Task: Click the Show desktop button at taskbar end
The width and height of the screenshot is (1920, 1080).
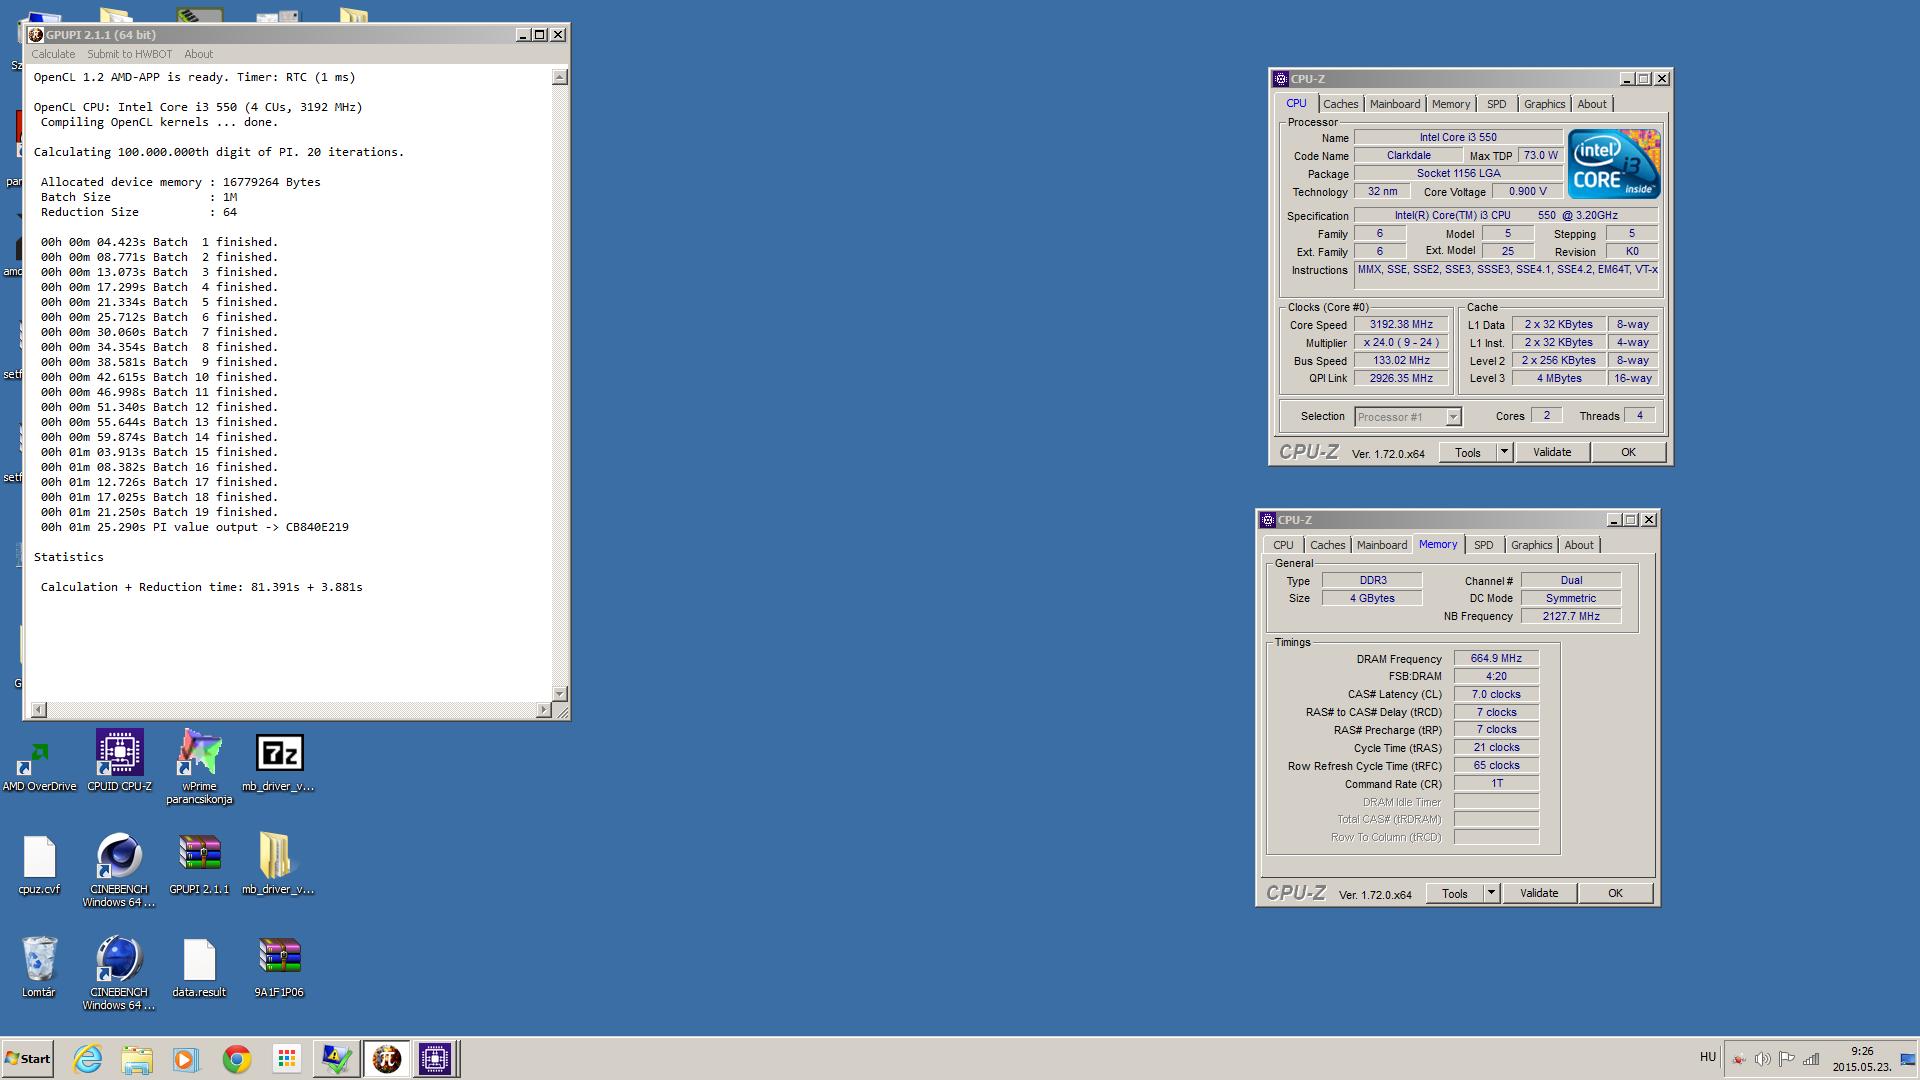Action: 1910,1059
